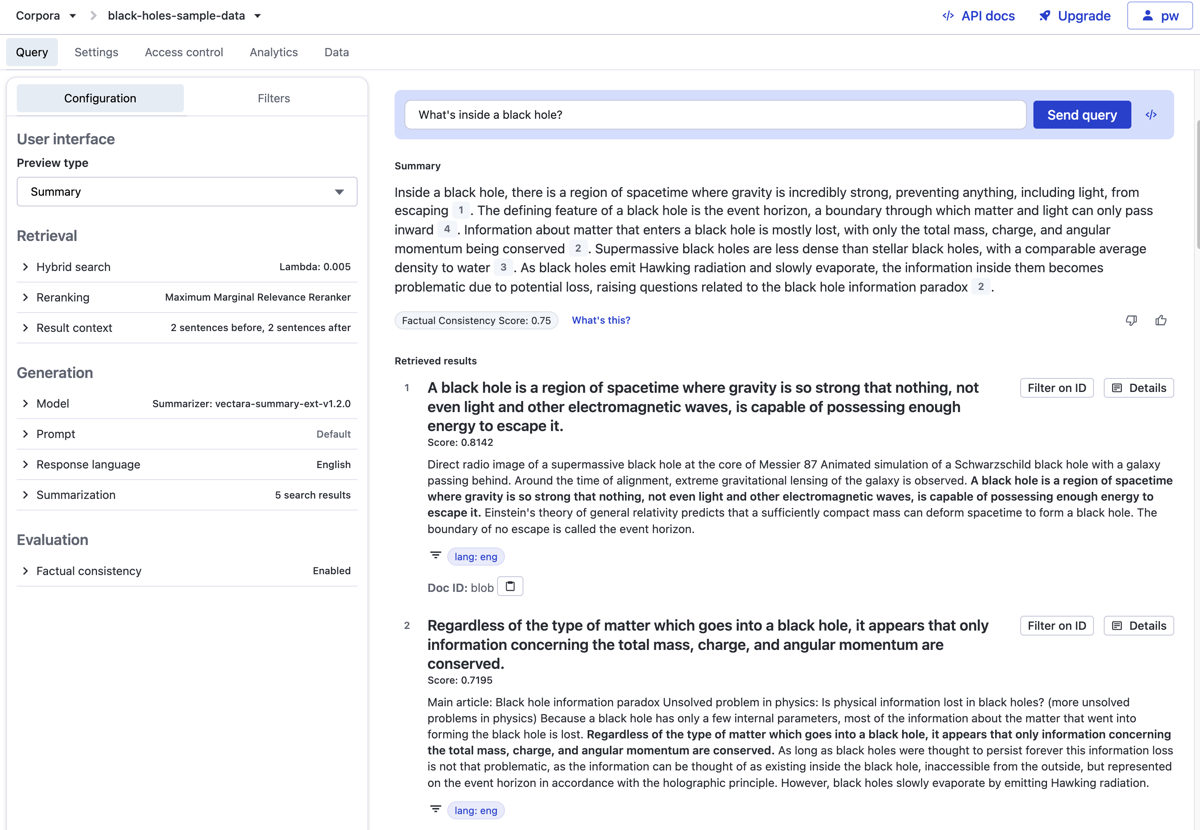
Task: Open filter icon under first result
Action: pyautogui.click(x=436, y=556)
